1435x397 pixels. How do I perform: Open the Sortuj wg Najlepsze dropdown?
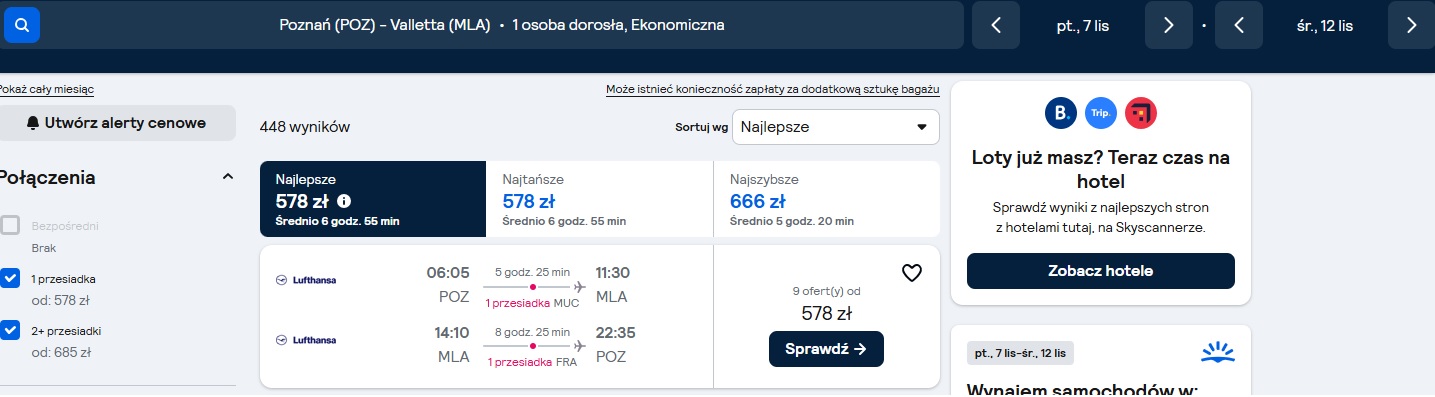[x=836, y=127]
